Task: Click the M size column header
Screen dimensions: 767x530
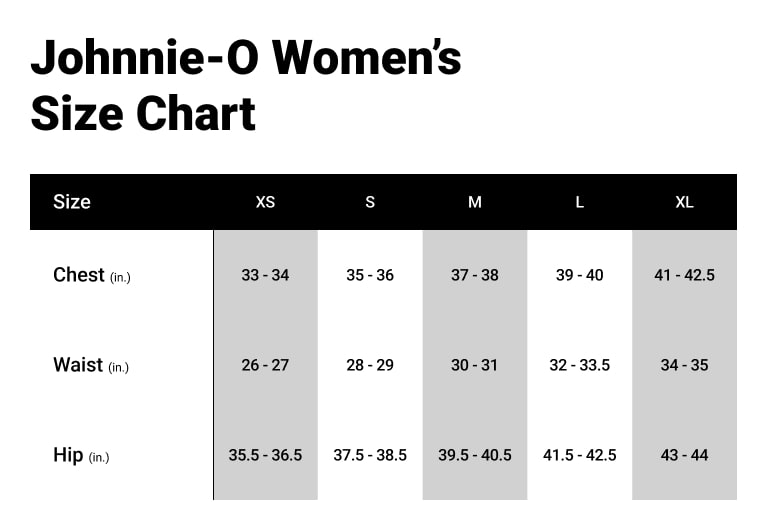Action: (x=475, y=202)
